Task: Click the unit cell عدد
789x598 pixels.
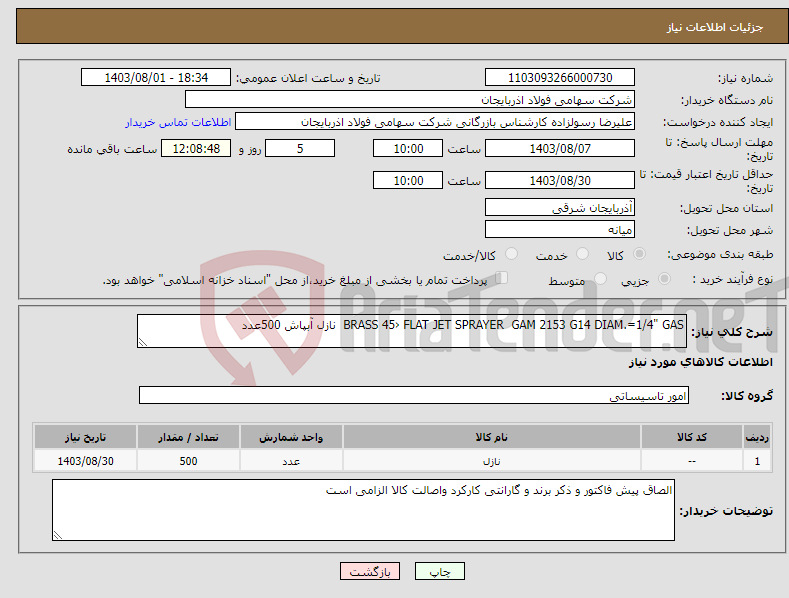Action: point(291,461)
